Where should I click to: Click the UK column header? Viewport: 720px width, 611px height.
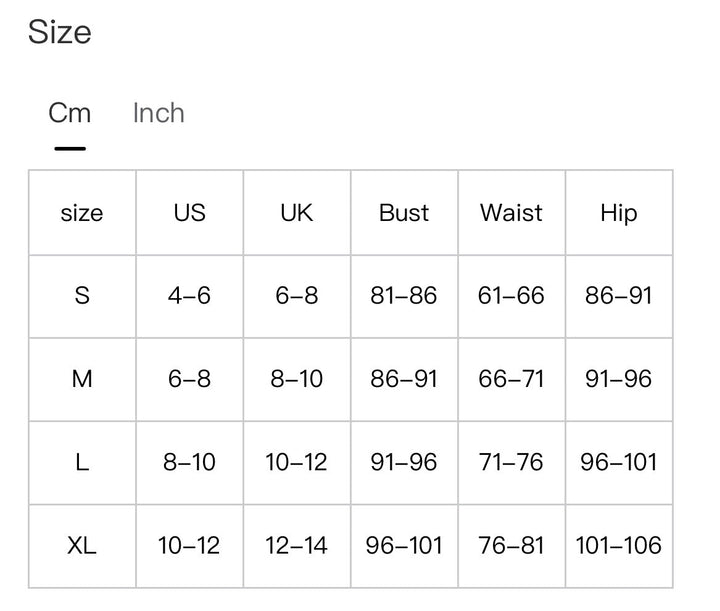pos(297,213)
